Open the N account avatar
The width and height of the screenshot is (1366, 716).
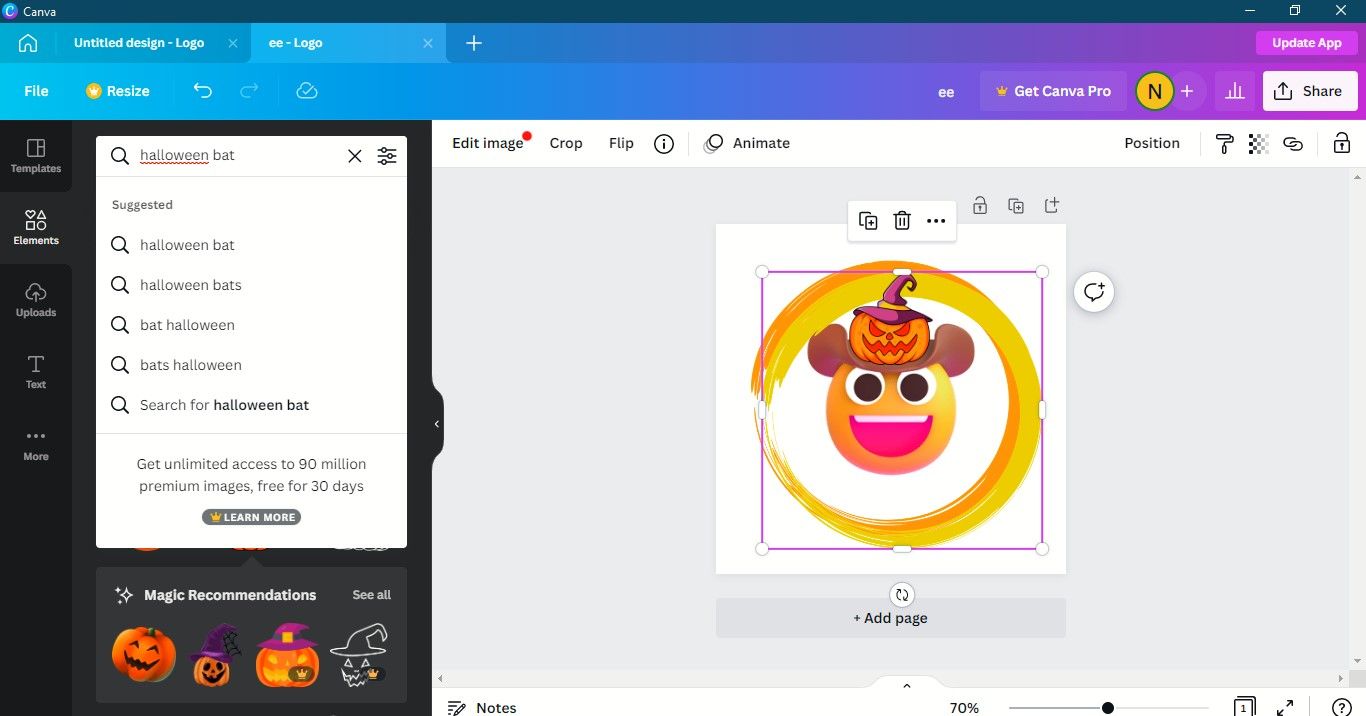1154,91
